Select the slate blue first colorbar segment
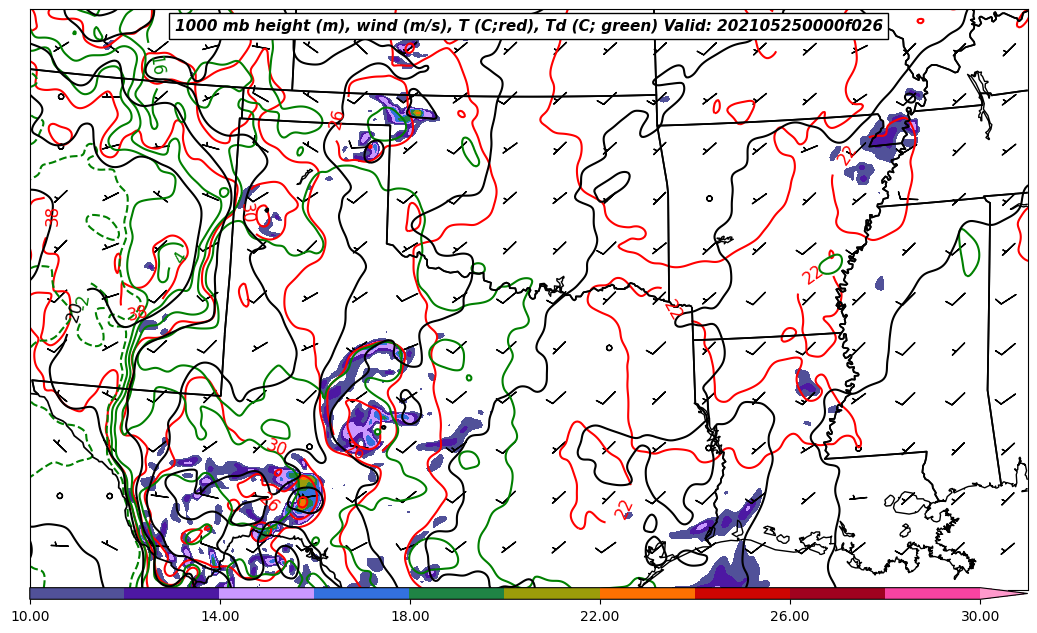The image size is (1037, 633). (77, 593)
